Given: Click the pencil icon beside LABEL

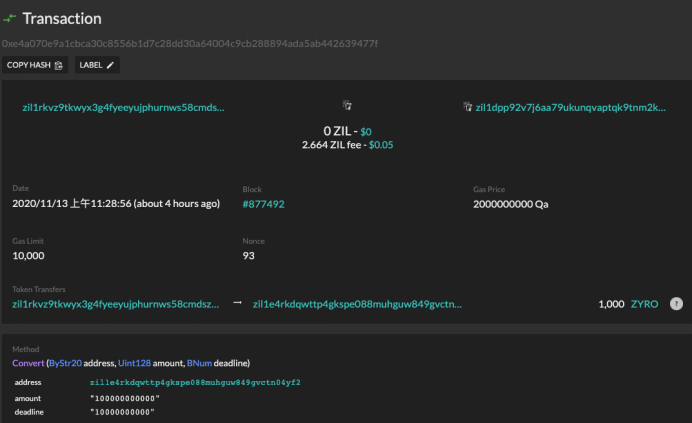Looking at the screenshot, I should pyautogui.click(x=110, y=65).
